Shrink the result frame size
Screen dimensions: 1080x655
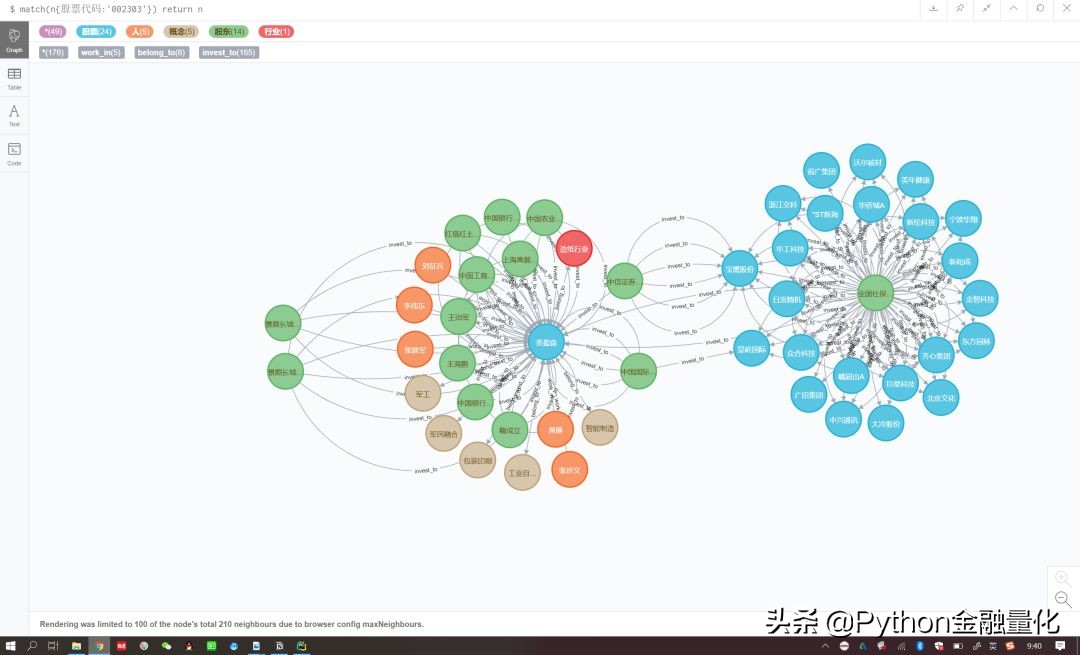coord(986,8)
